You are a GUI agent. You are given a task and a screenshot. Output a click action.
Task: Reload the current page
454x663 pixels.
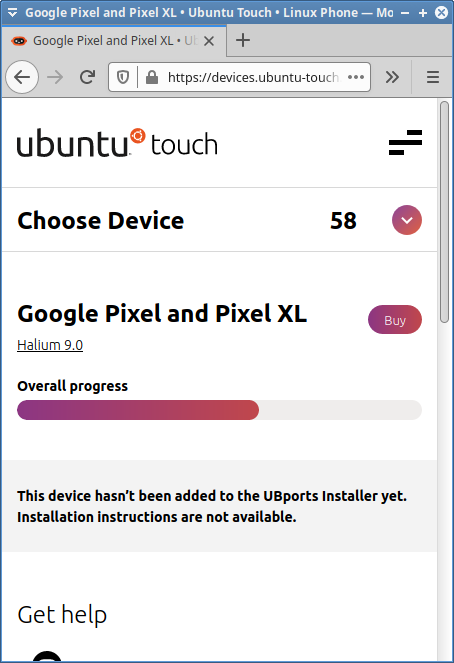(88, 77)
